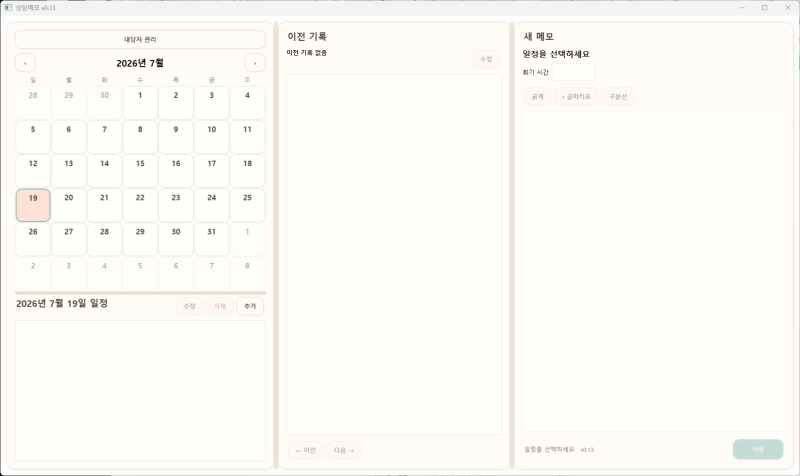Select July 13 on the calendar

(69, 171)
